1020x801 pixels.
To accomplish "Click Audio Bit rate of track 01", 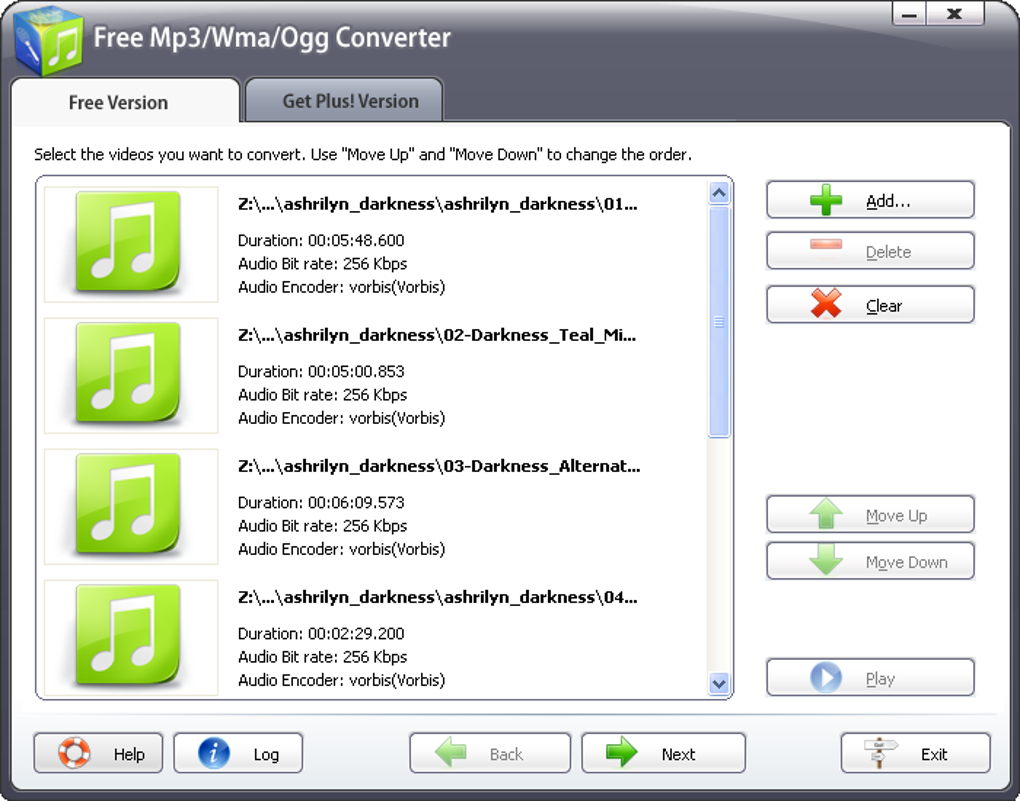I will (323, 264).
